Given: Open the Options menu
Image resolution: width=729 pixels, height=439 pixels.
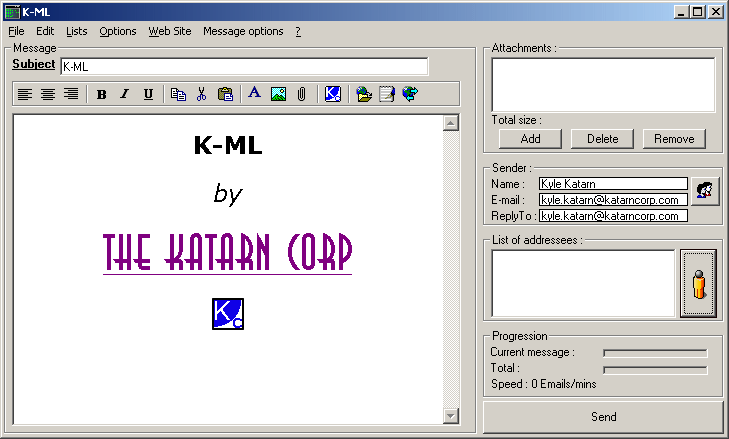Looking at the screenshot, I should click(x=118, y=31).
